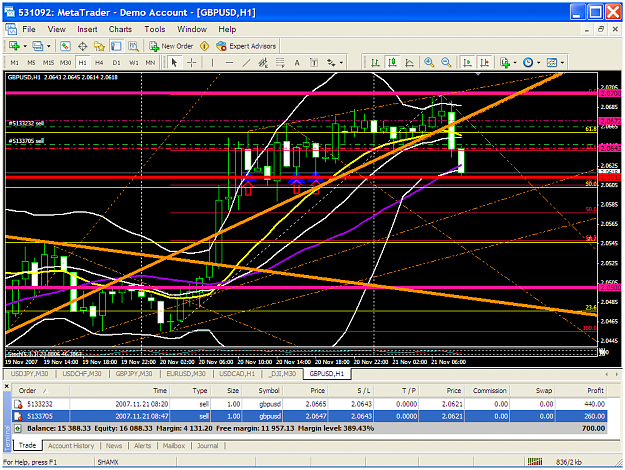Switch chart to Line Chart mode
This screenshot has height=470, width=625.
pos(409,63)
